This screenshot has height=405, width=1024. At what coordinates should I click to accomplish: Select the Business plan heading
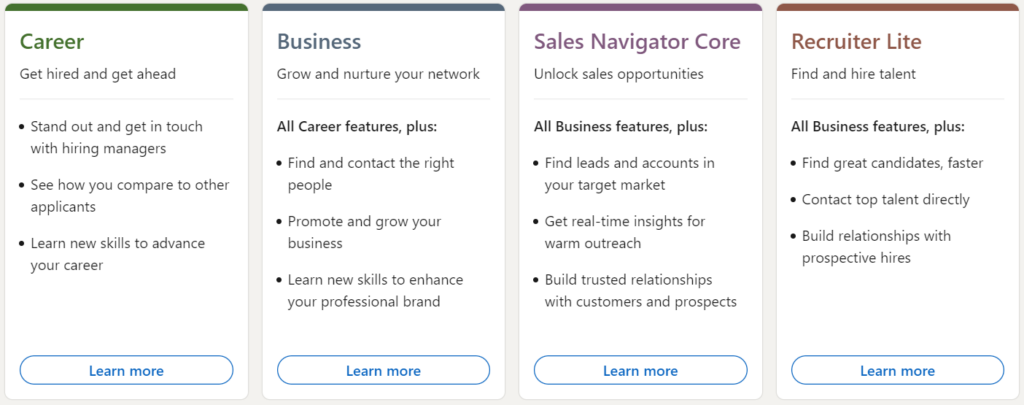pos(319,42)
